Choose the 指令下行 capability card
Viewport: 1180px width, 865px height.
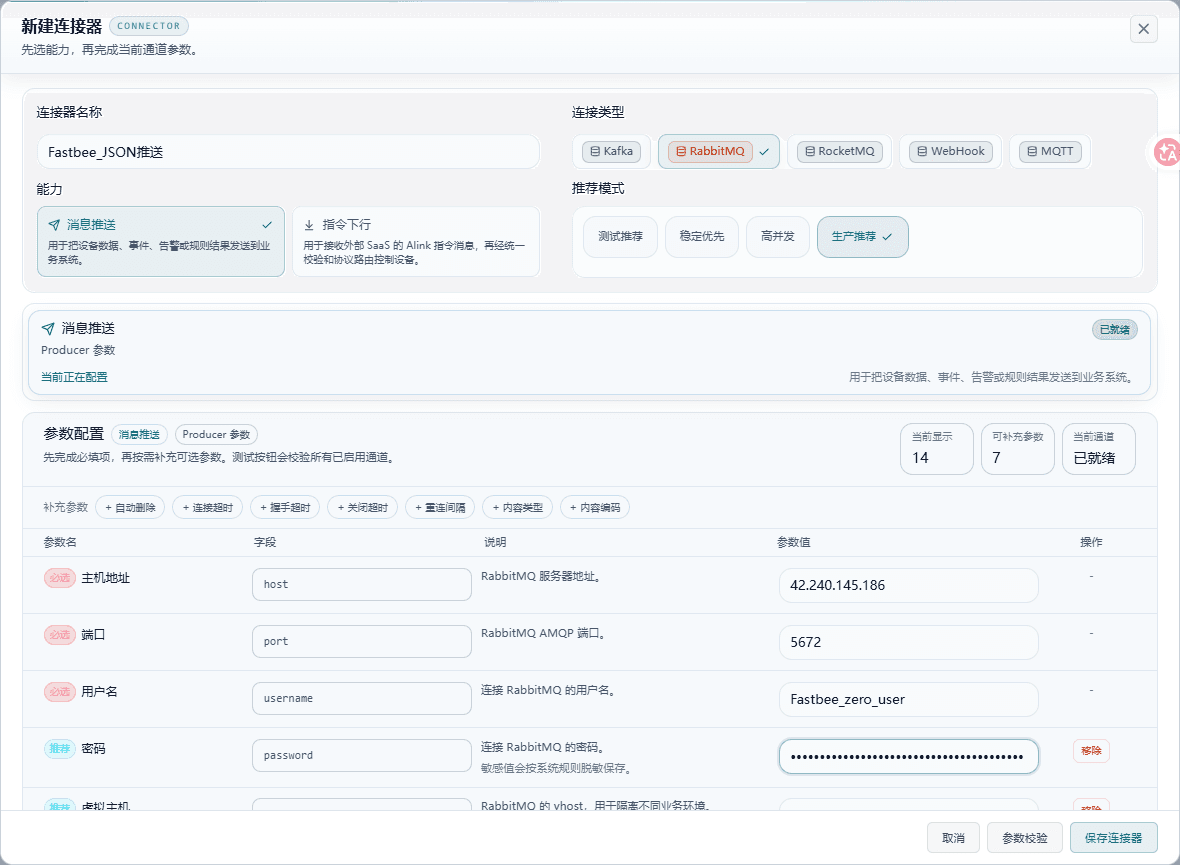[x=415, y=242]
